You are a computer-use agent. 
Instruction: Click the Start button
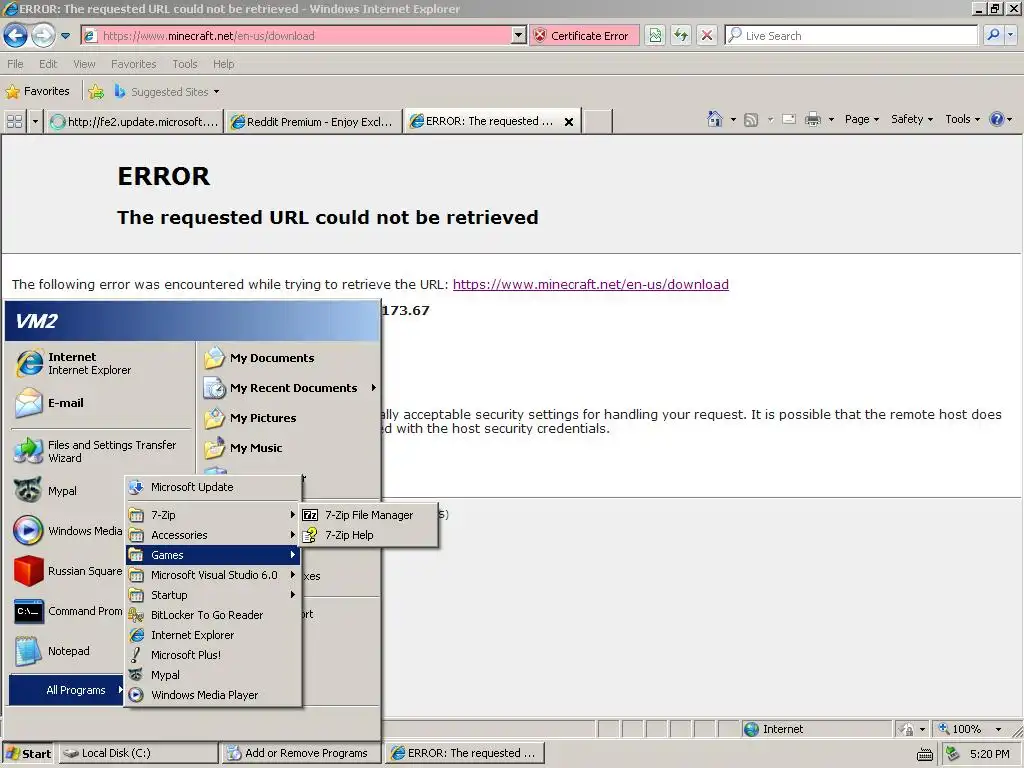[28, 754]
